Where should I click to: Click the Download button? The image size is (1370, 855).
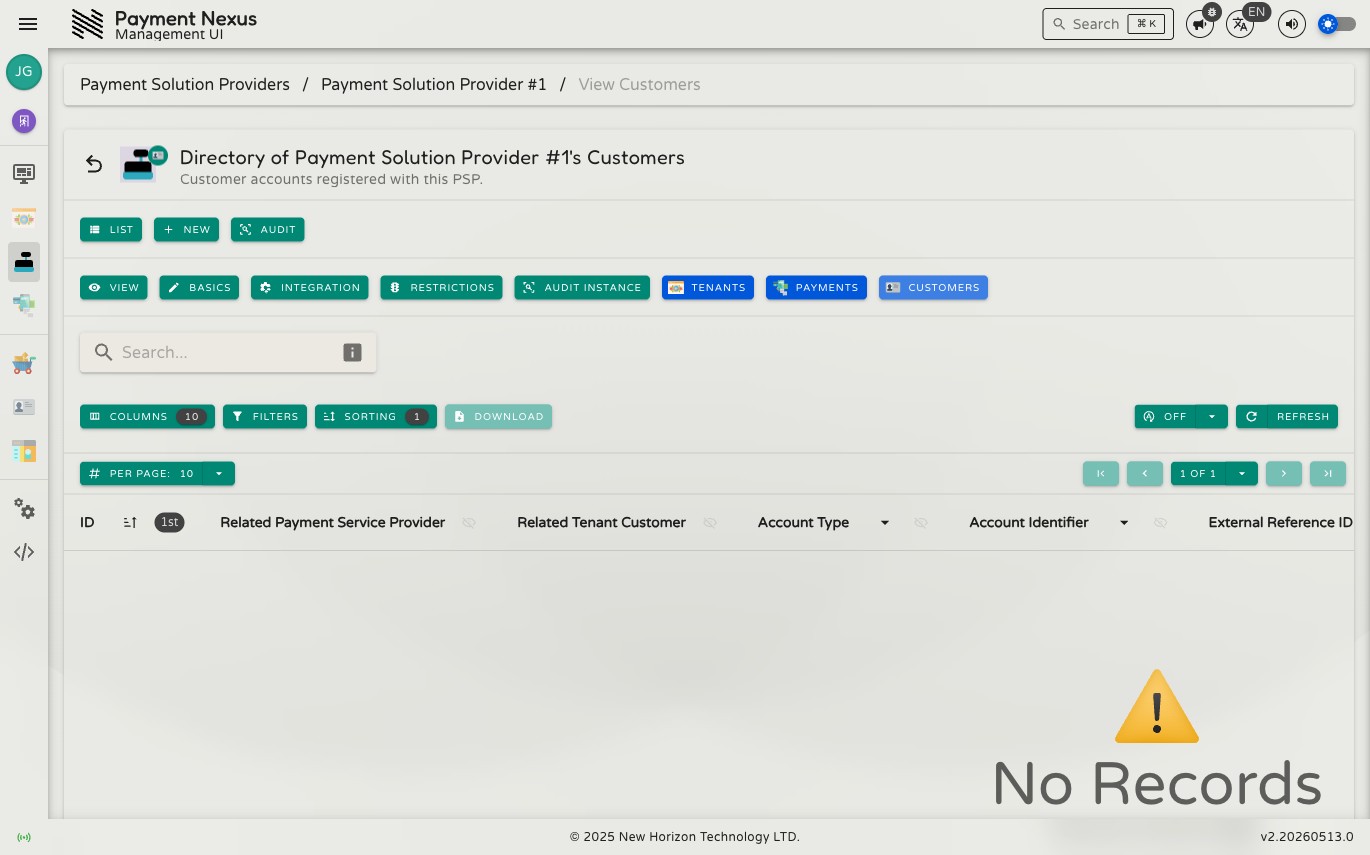(498, 417)
